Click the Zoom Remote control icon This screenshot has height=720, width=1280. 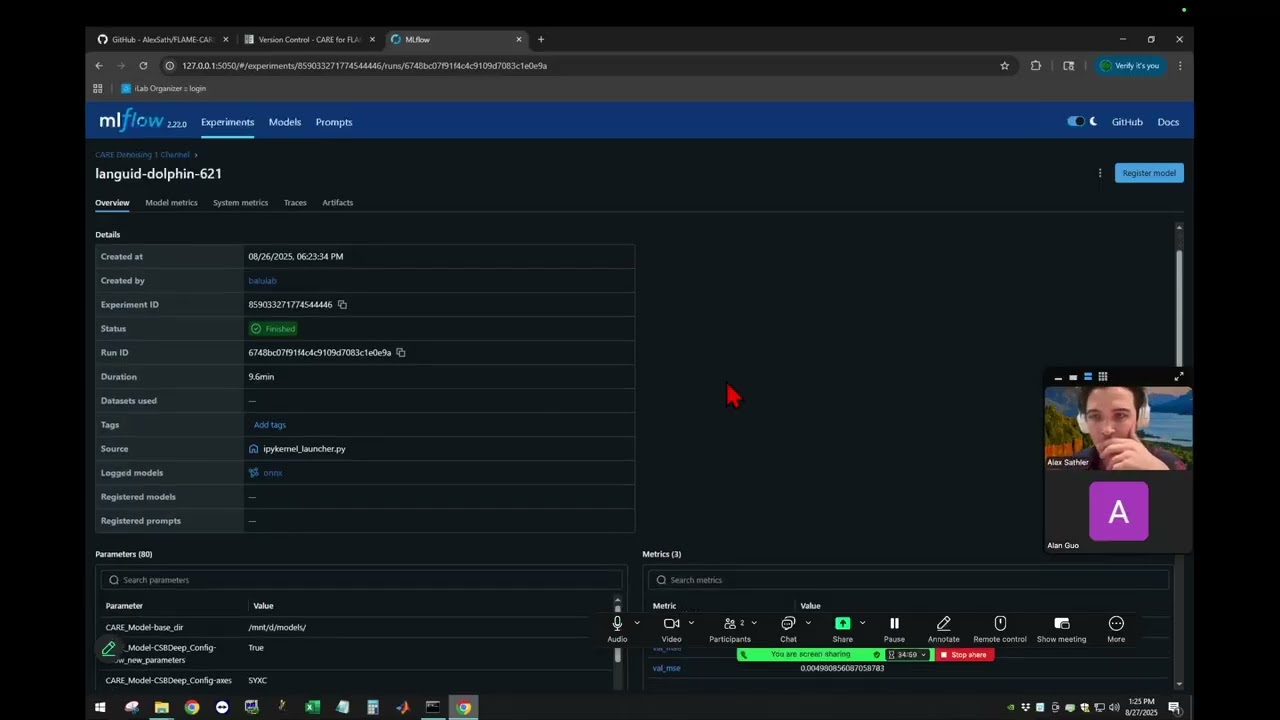(1000, 623)
